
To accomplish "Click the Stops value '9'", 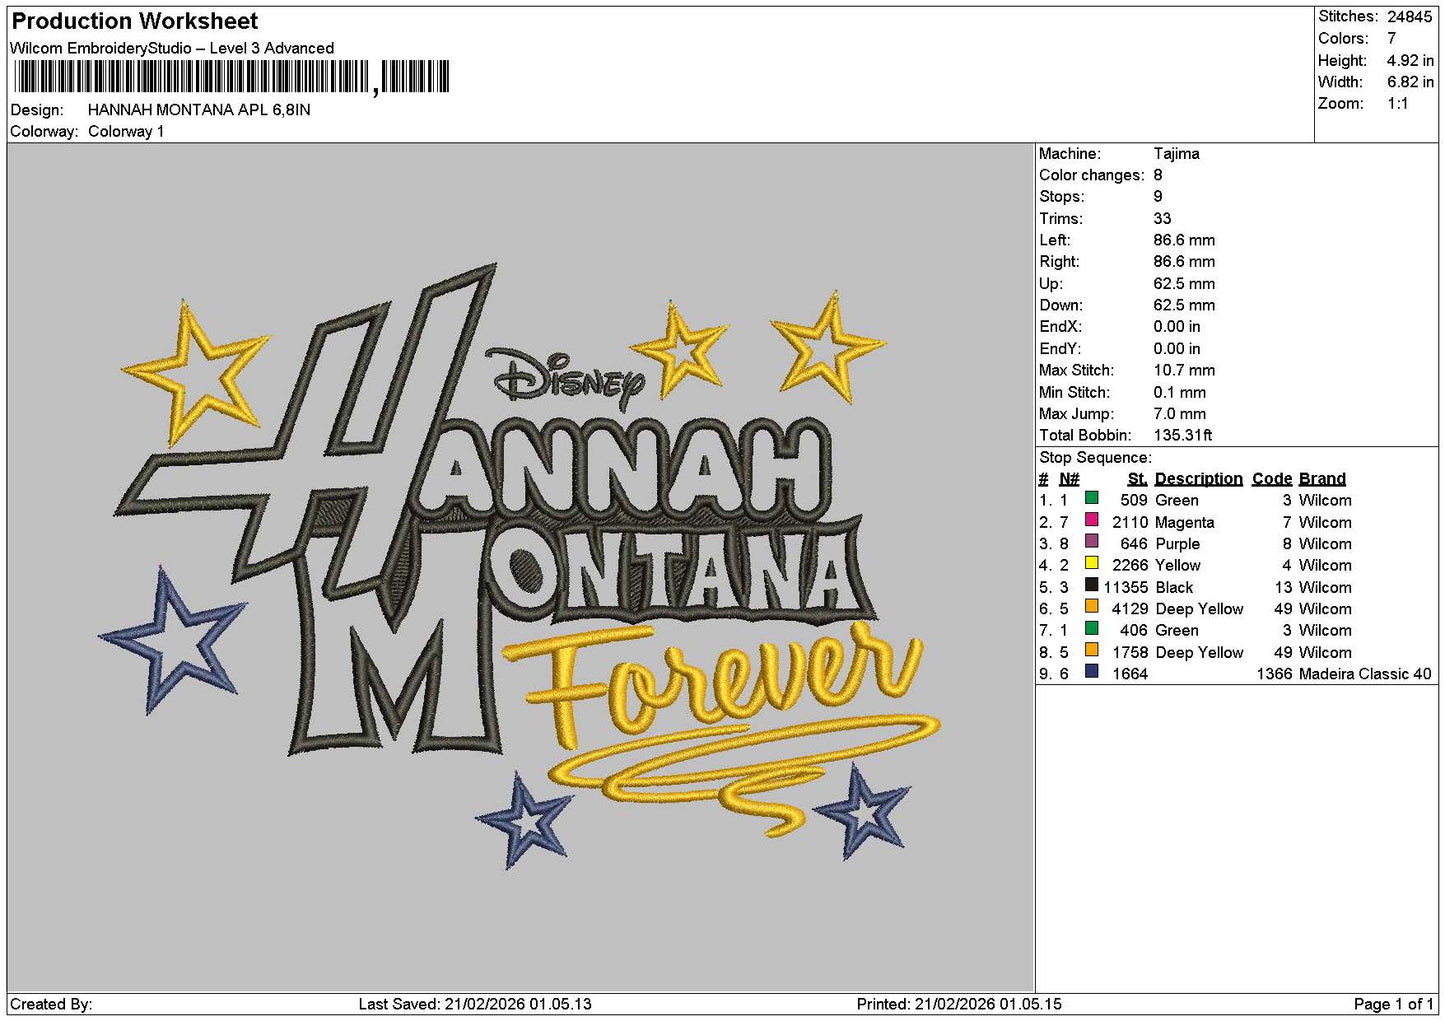I will click(x=1158, y=197).
